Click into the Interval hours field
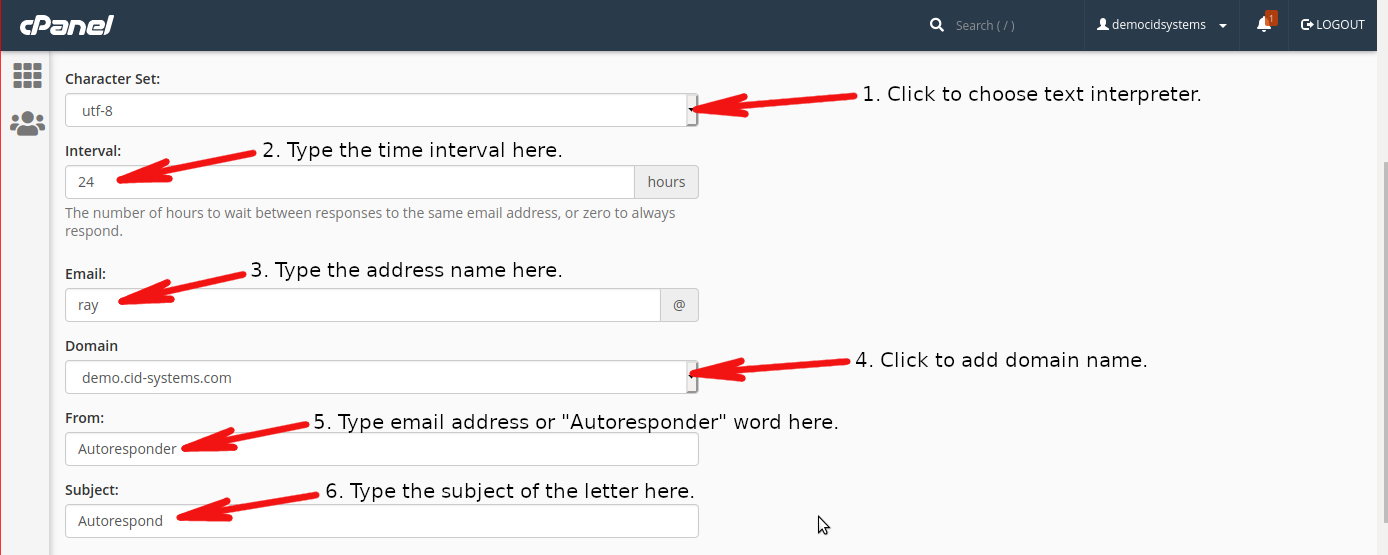The width and height of the screenshot is (1388, 555). click(350, 182)
